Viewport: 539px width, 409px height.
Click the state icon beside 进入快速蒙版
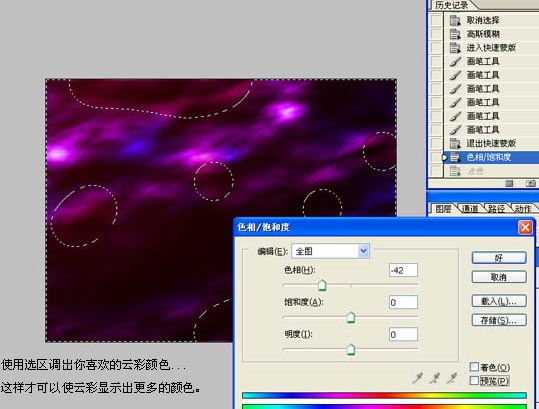tap(455, 48)
